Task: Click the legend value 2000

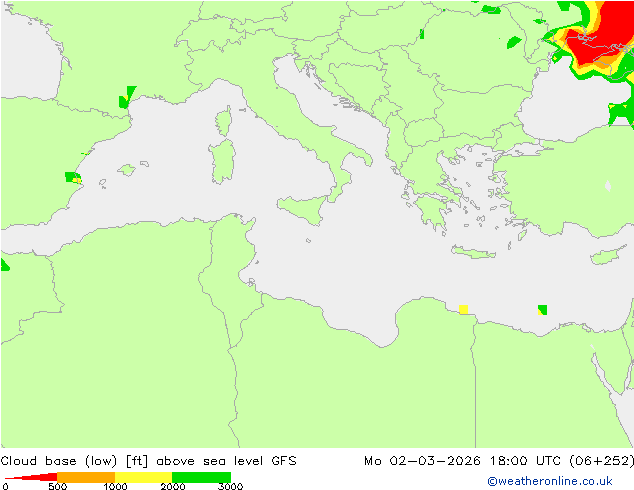Action: coord(173,486)
